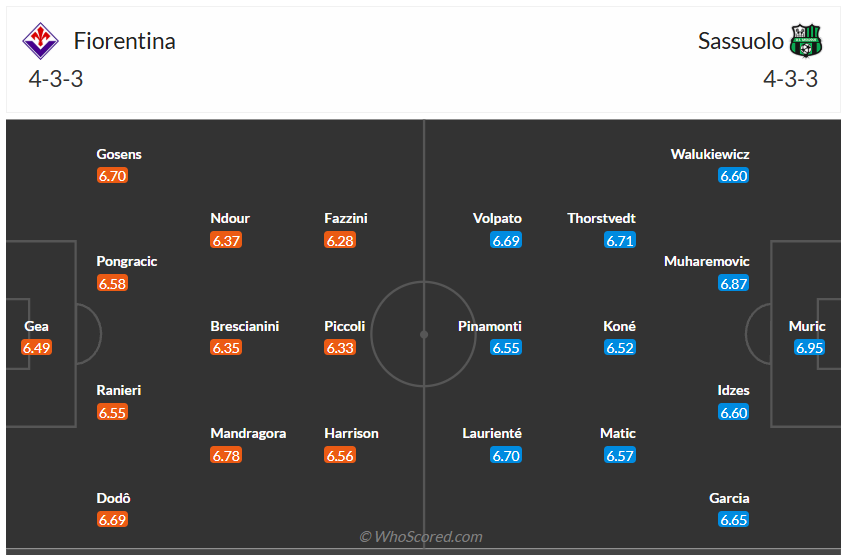Click player name Koné
The height and width of the screenshot is (555, 849).
620,326
